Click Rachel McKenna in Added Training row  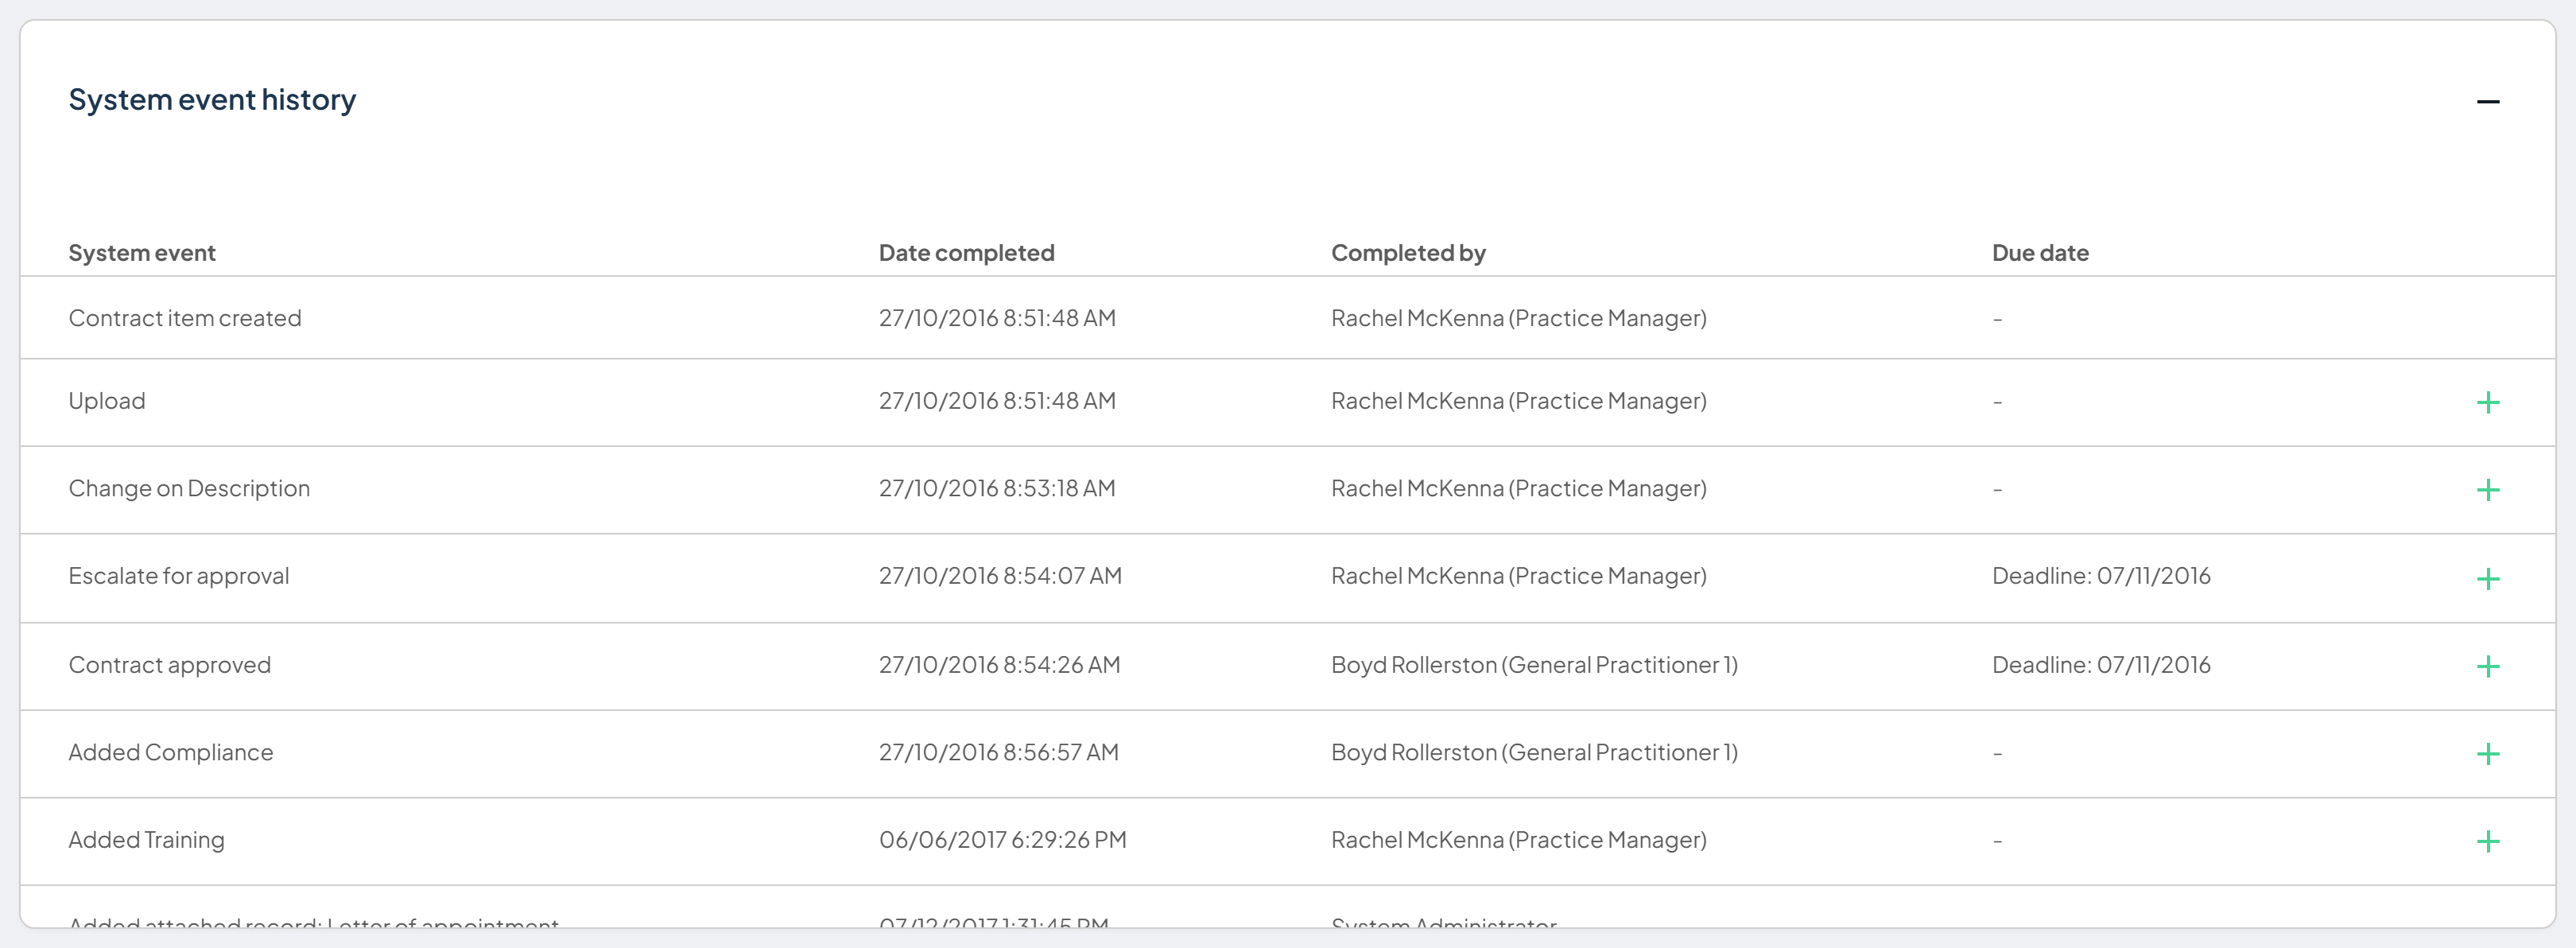[1519, 840]
